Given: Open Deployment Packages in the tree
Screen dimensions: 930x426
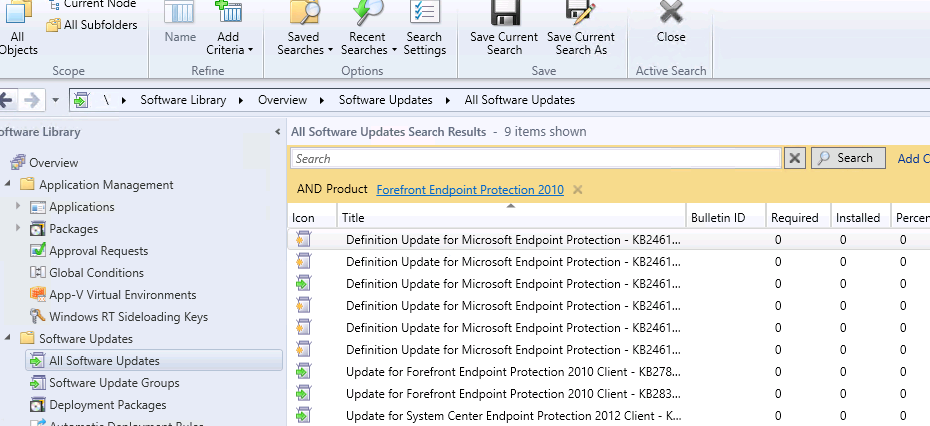Looking at the screenshot, I should click(108, 405).
